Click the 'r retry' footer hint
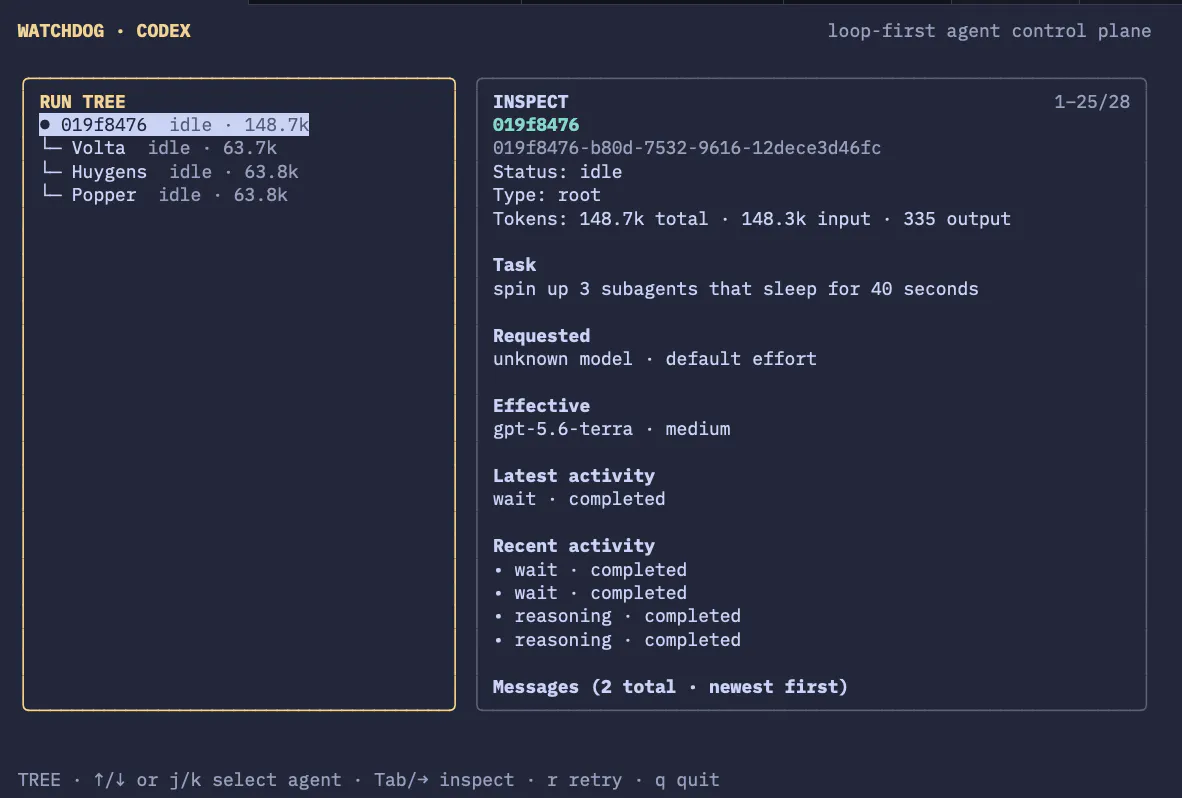This screenshot has width=1182, height=798. [x=584, y=780]
